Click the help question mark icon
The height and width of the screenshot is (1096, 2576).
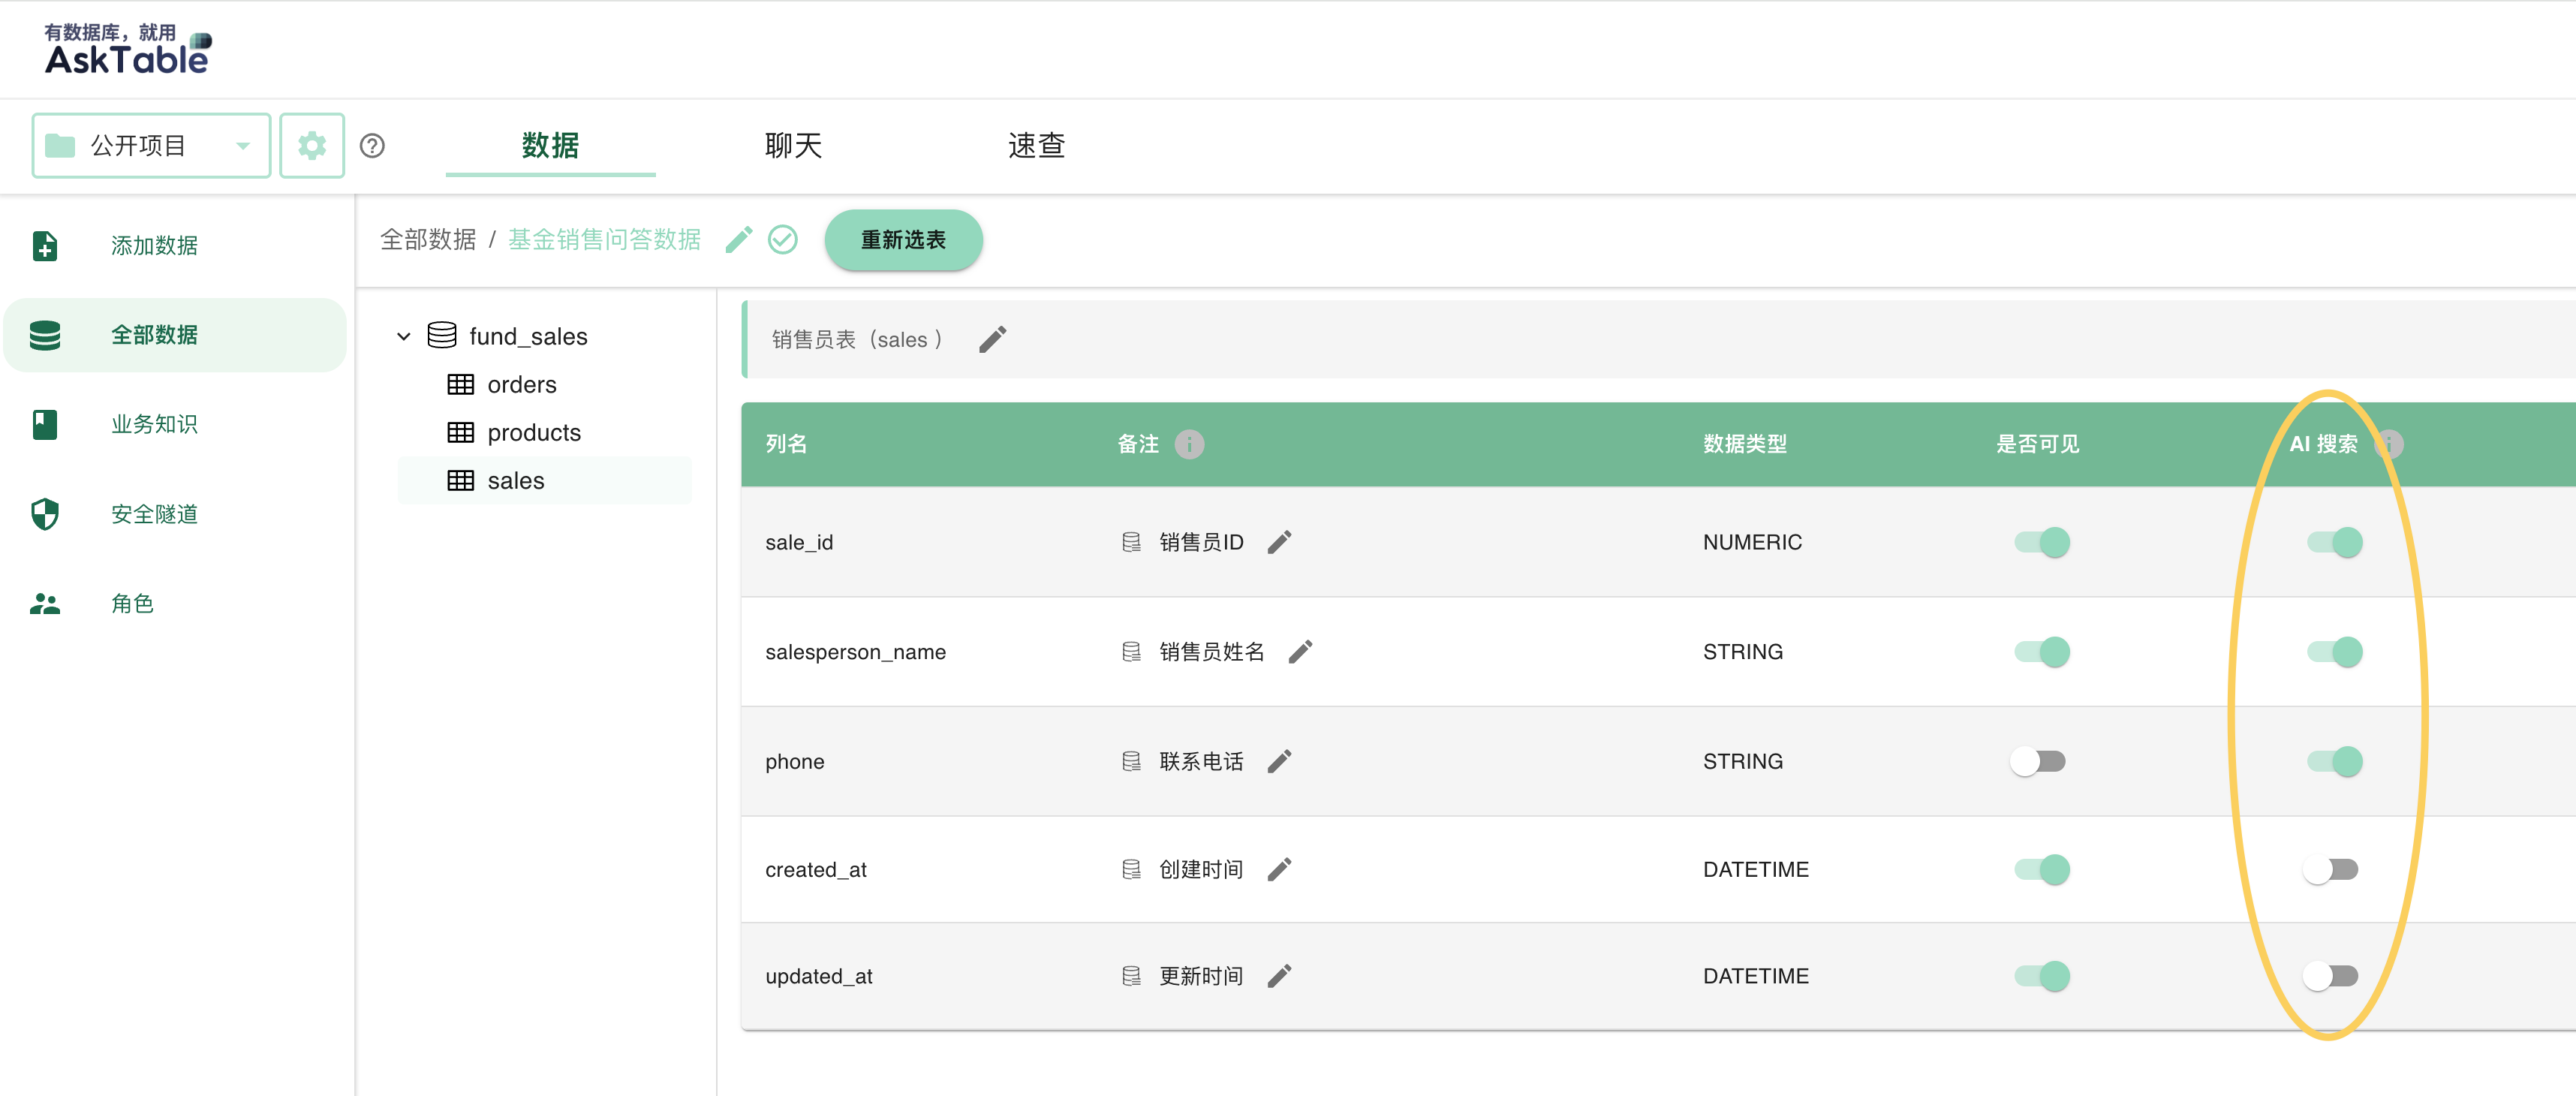(x=372, y=146)
